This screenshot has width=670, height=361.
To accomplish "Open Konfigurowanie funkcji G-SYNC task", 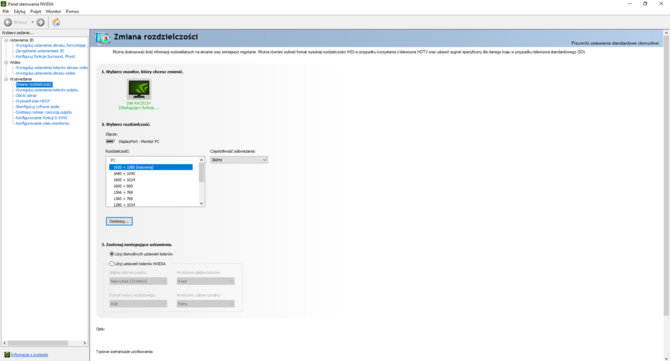I will click(x=41, y=118).
